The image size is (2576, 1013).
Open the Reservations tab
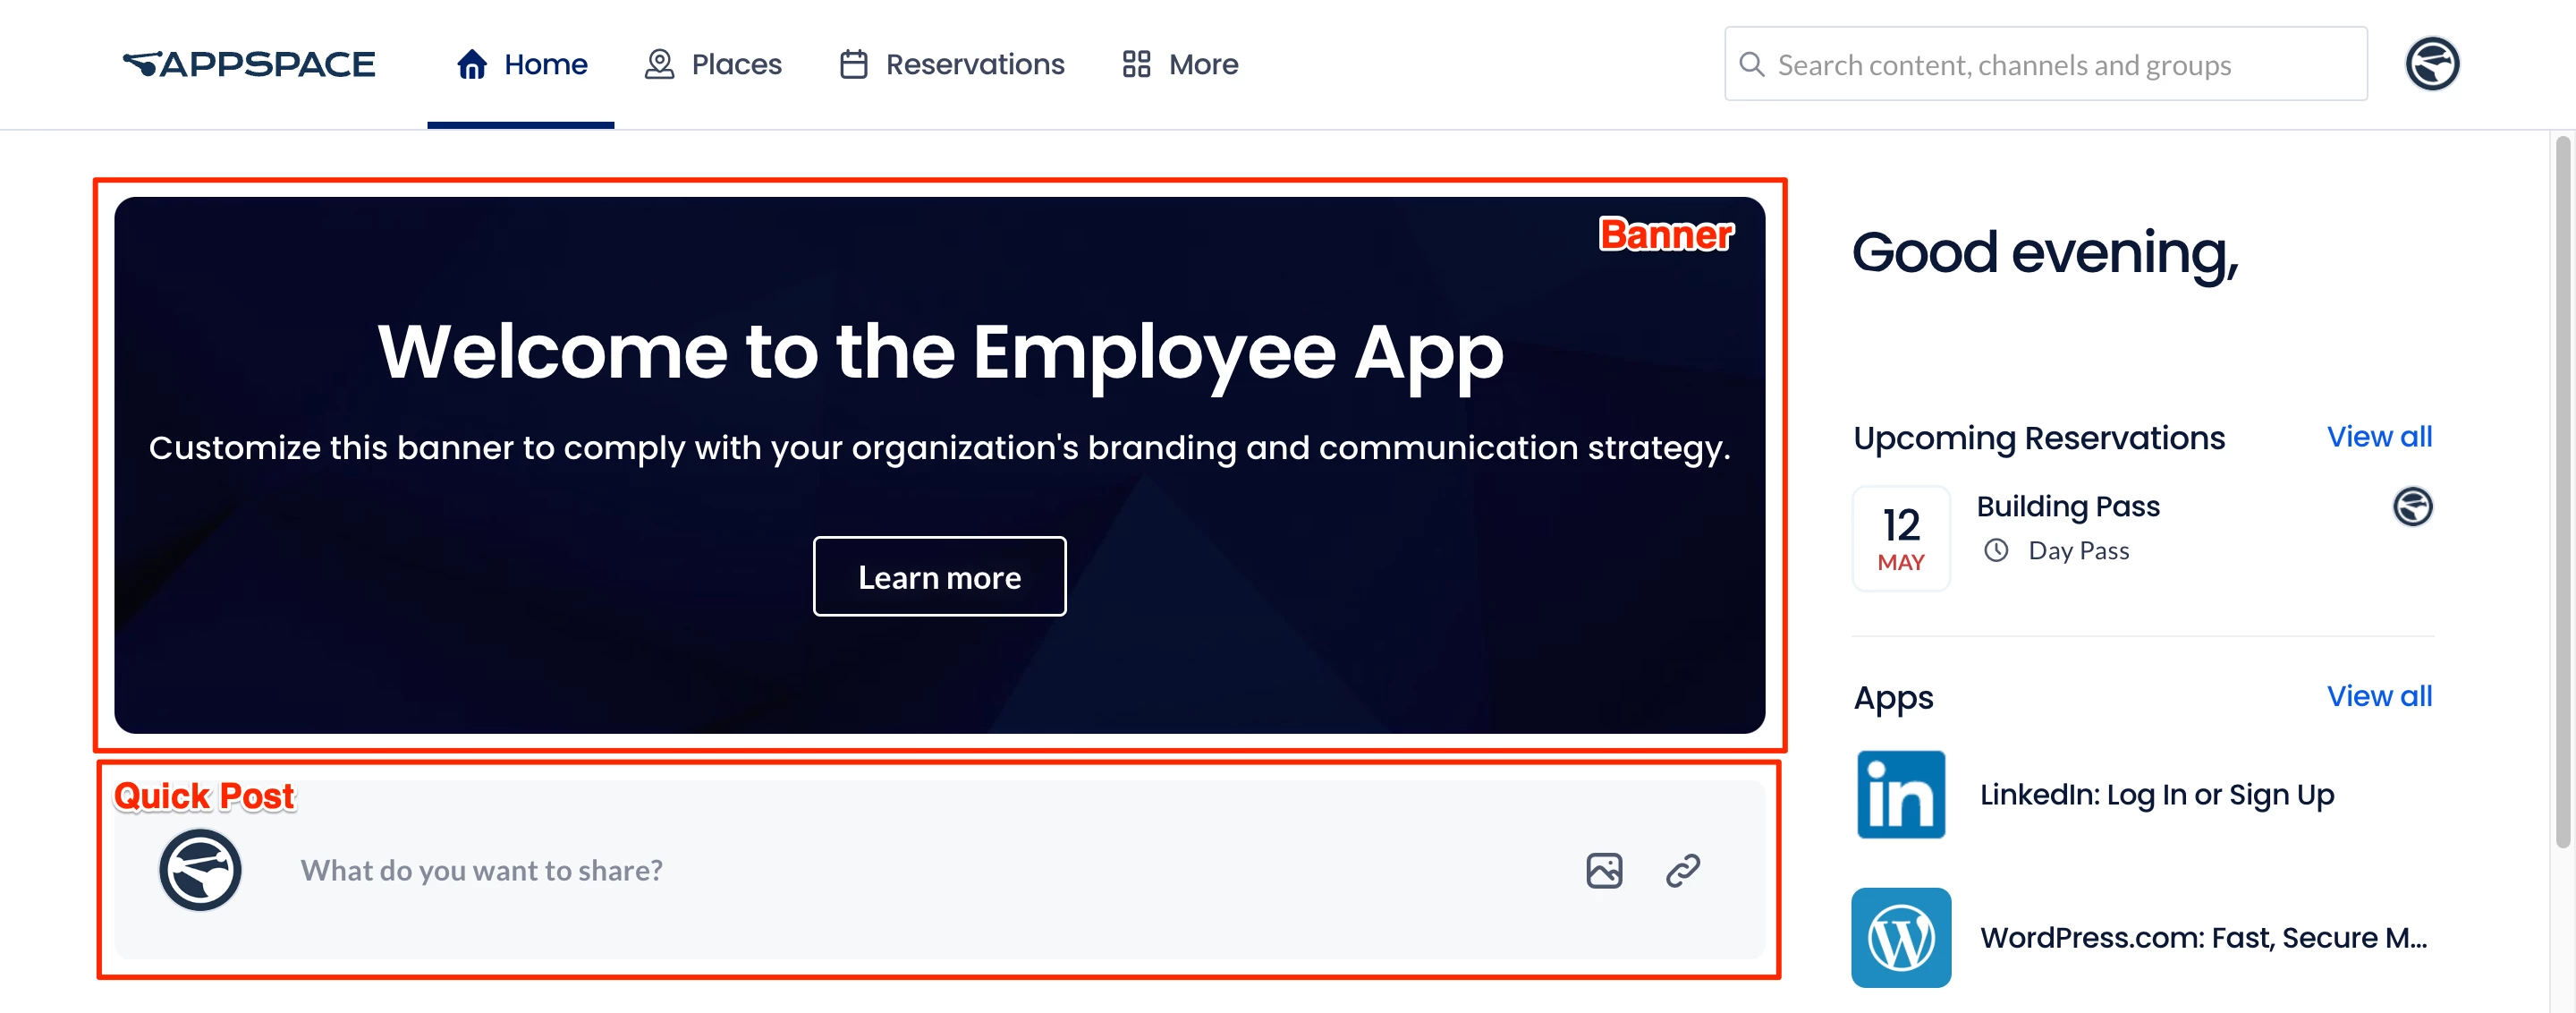click(x=952, y=64)
